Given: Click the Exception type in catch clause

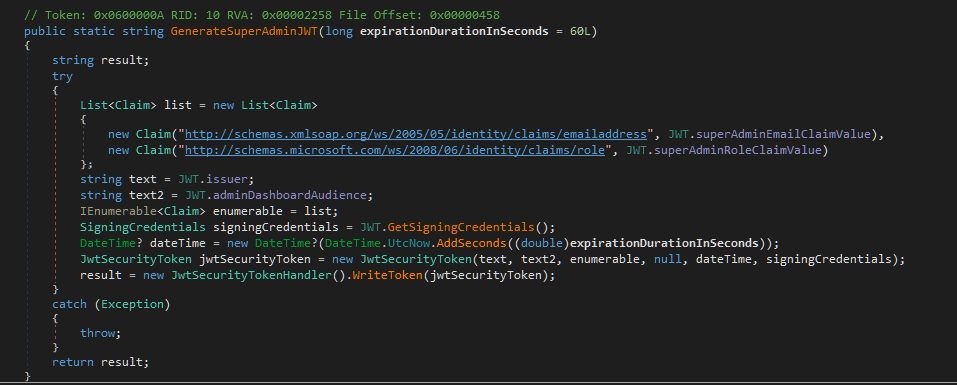Looking at the screenshot, I should click(132, 304).
